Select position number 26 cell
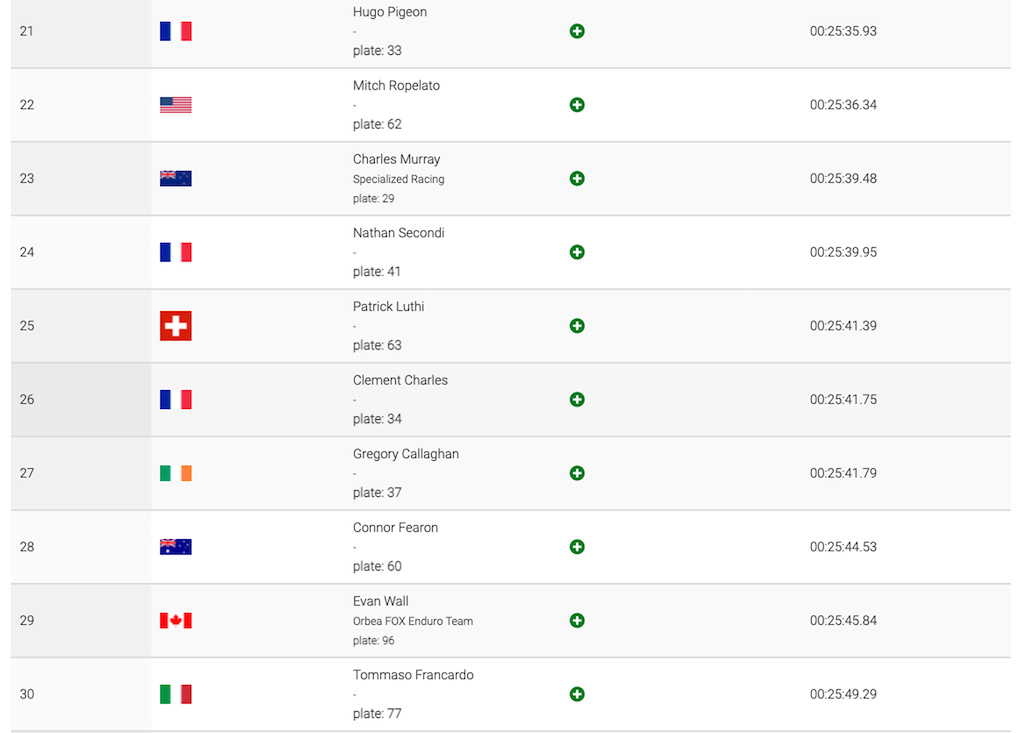Screen dimensions: 1024x733 click(x=81, y=400)
